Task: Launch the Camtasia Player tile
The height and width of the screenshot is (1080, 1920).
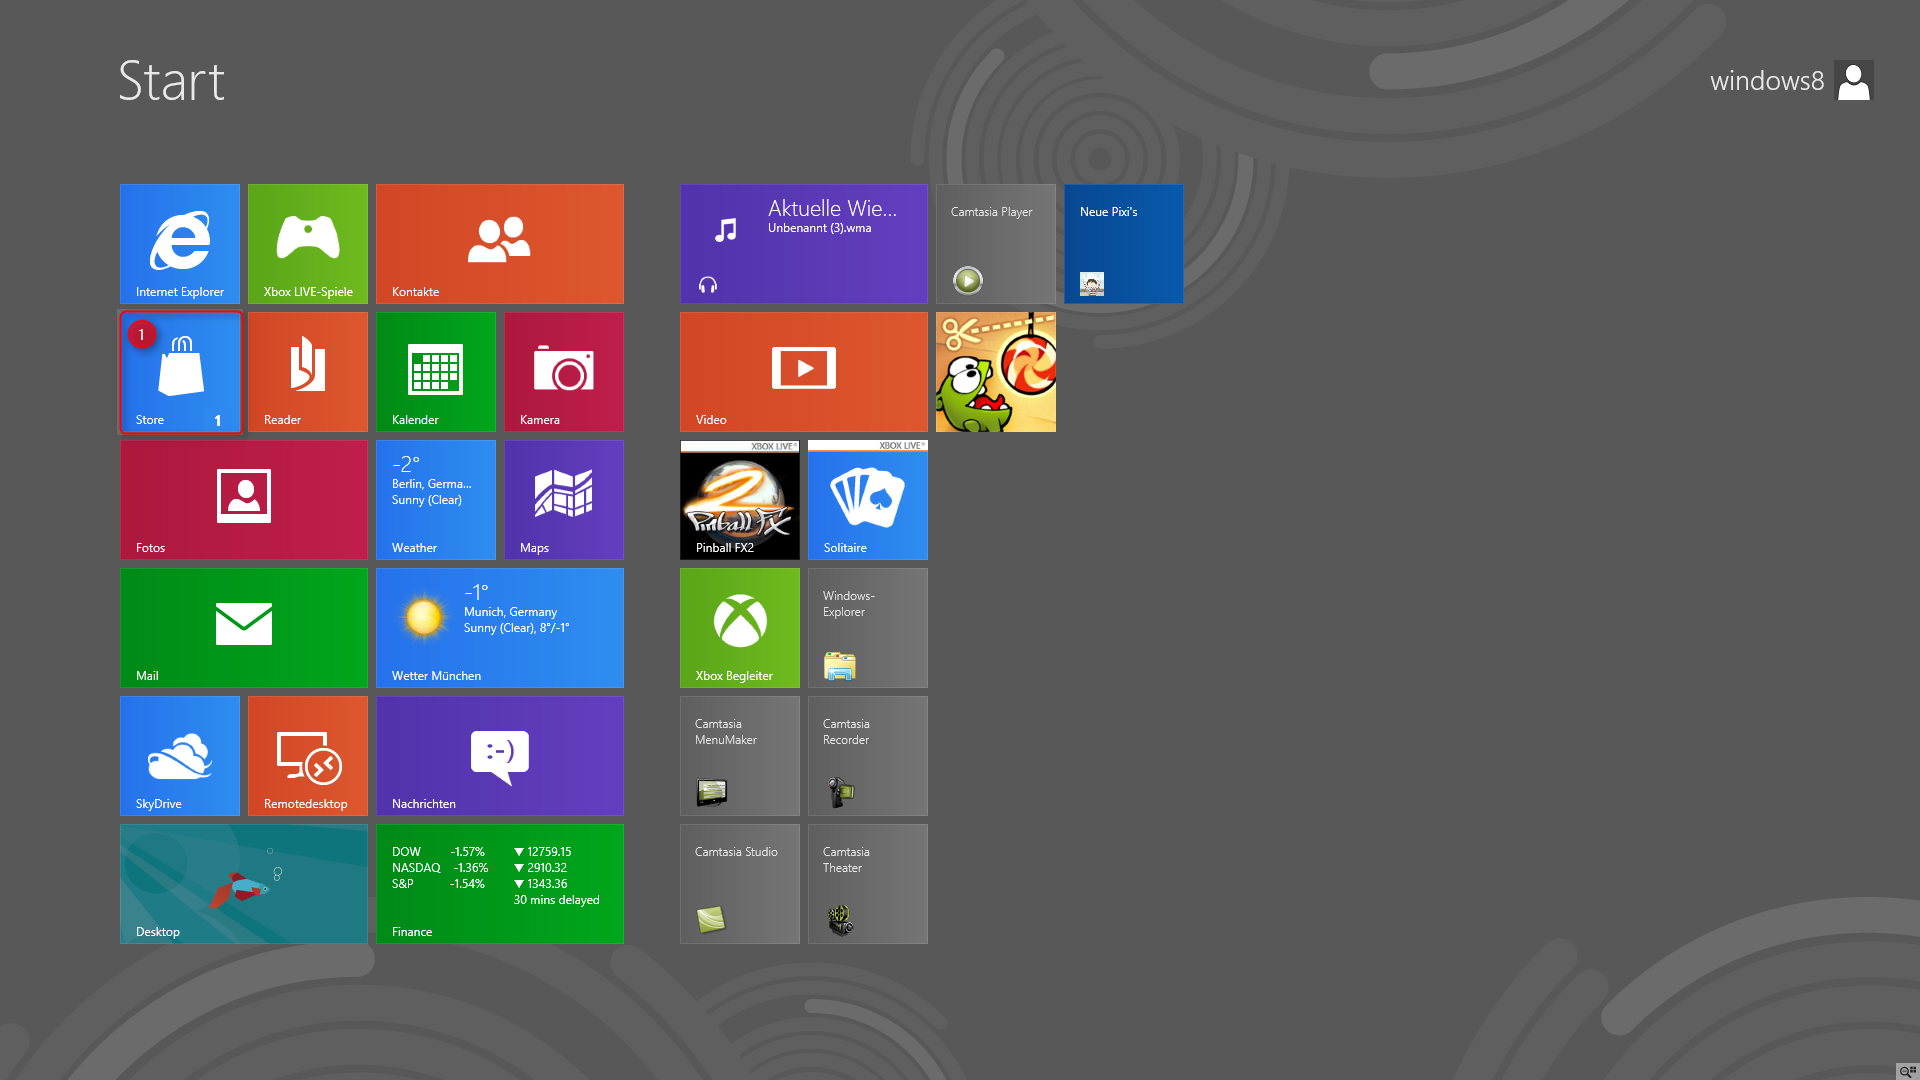Action: coord(996,244)
